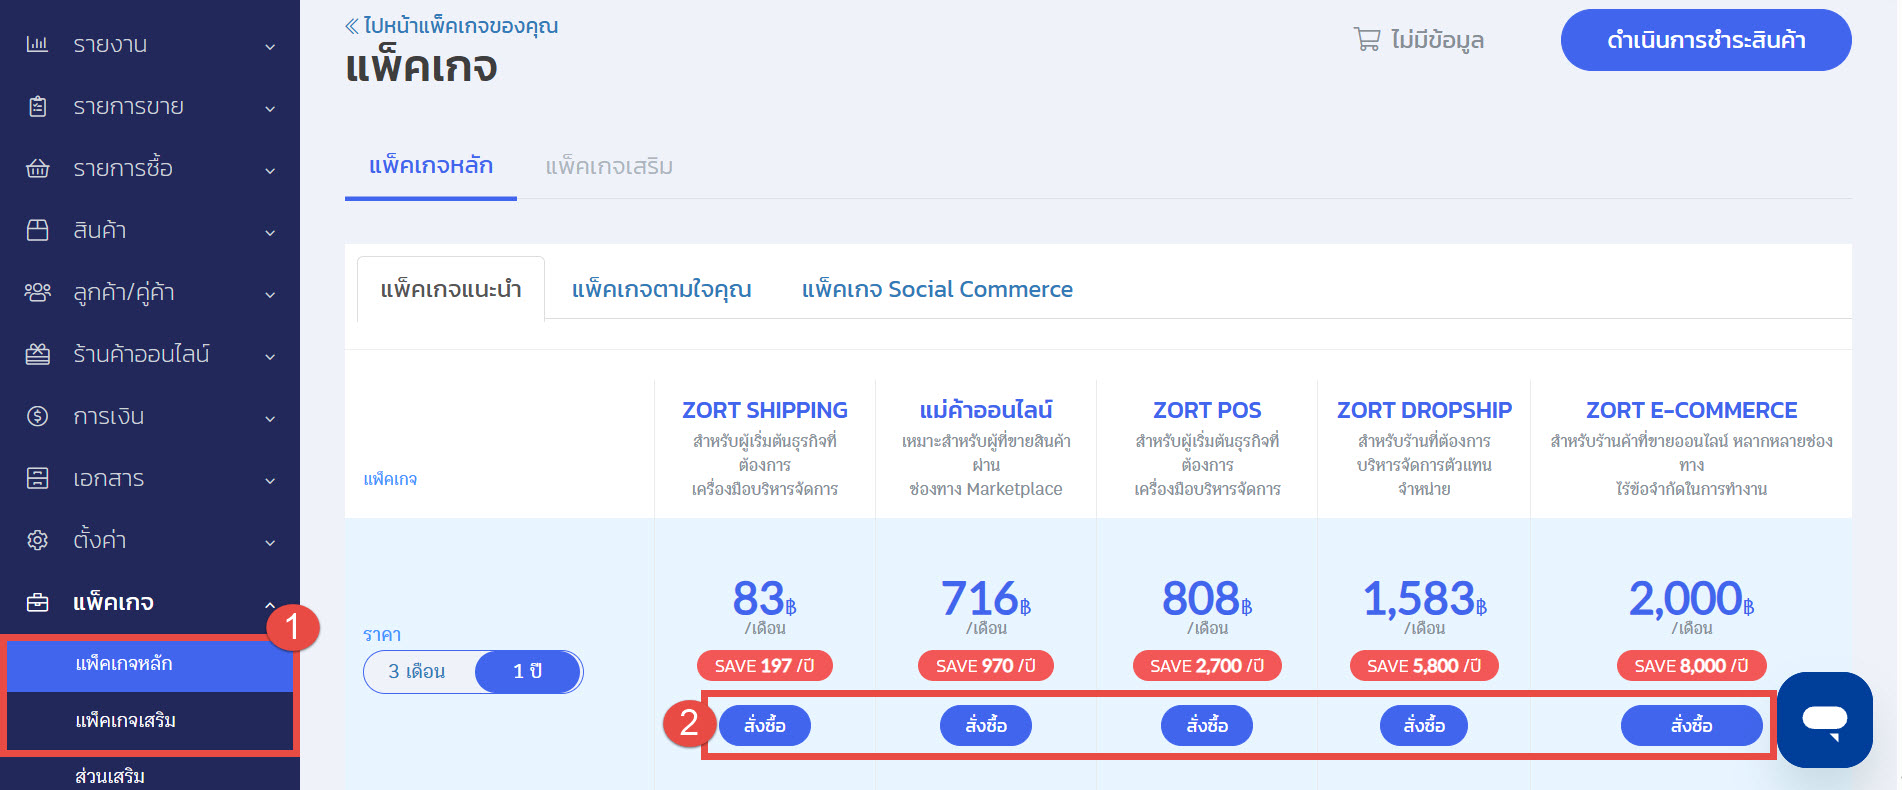
Task: Expand the เอกสาร sidebar chevron
Action: 270,480
